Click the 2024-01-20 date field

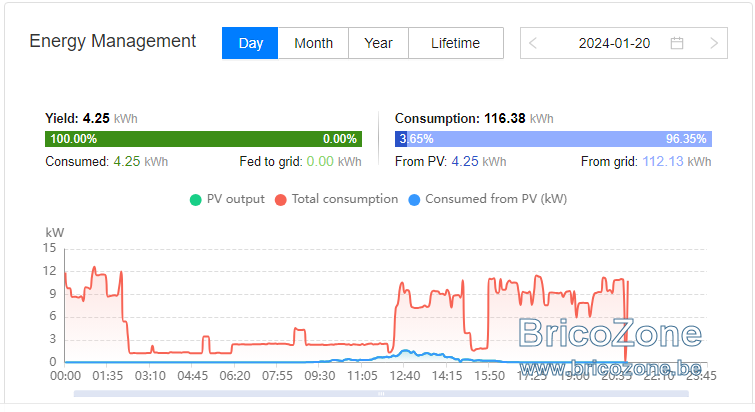(x=614, y=43)
